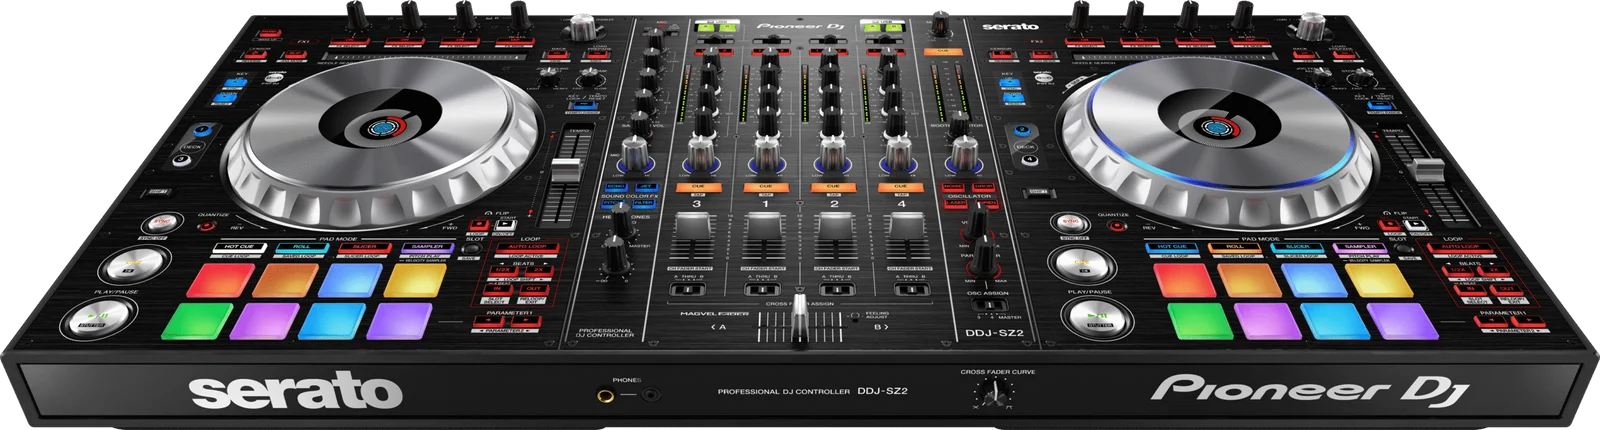The image size is (1600, 430).
Task: Set loop OUT point, left deck
Action: click(533, 289)
